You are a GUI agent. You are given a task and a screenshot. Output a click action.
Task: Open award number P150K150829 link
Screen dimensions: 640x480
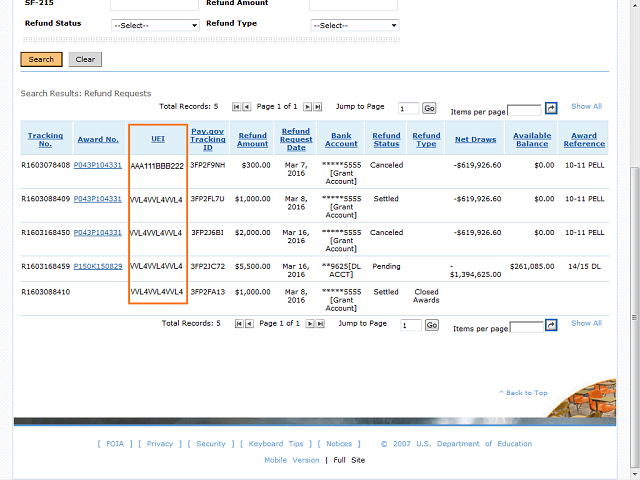point(98,266)
